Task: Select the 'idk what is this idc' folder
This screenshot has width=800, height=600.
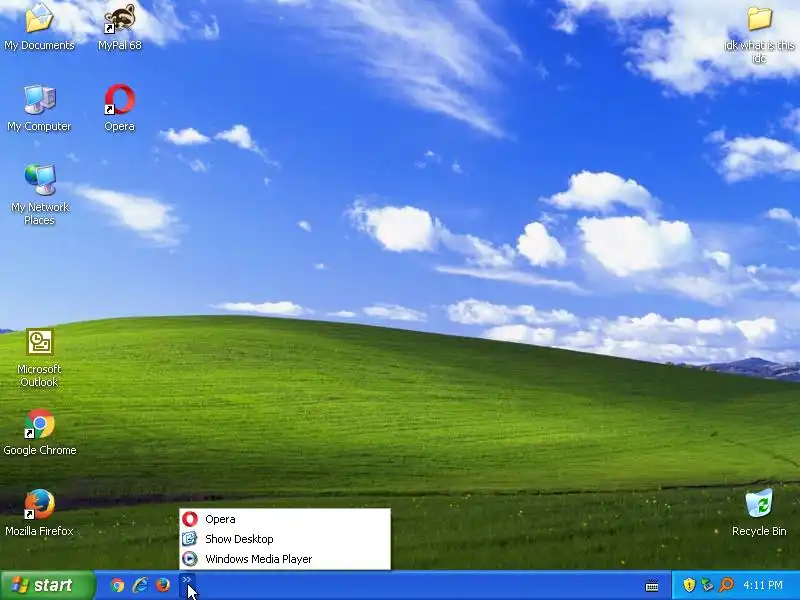Action: [x=759, y=34]
